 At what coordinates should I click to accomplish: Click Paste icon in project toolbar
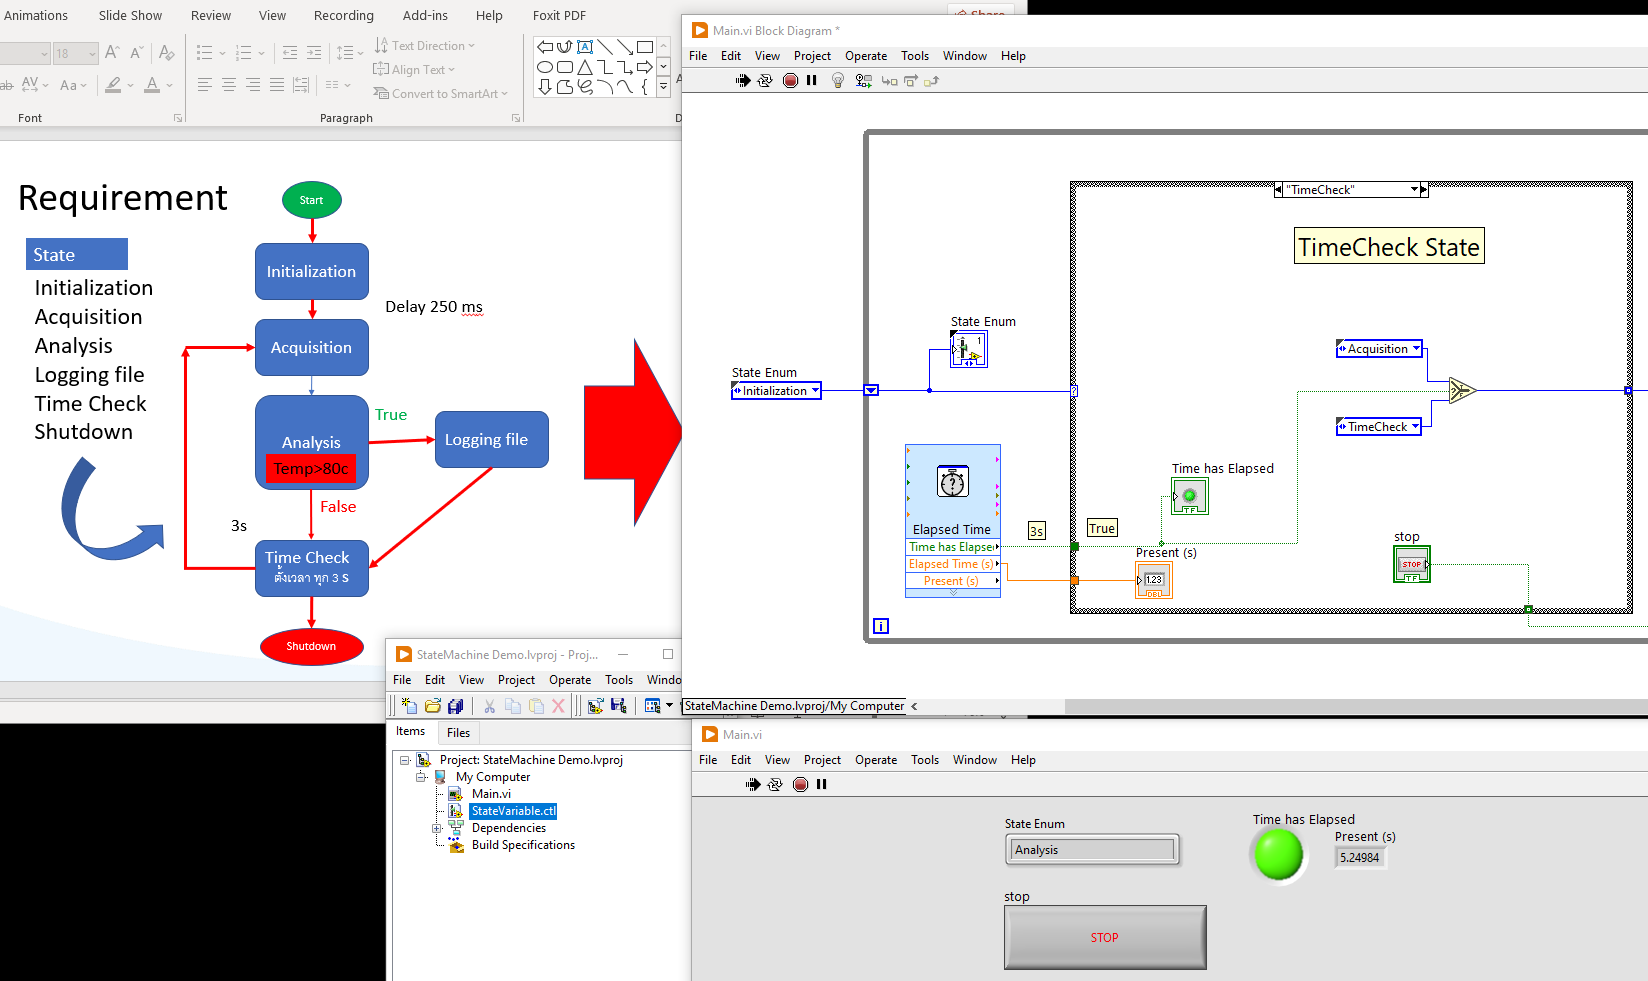tap(536, 706)
